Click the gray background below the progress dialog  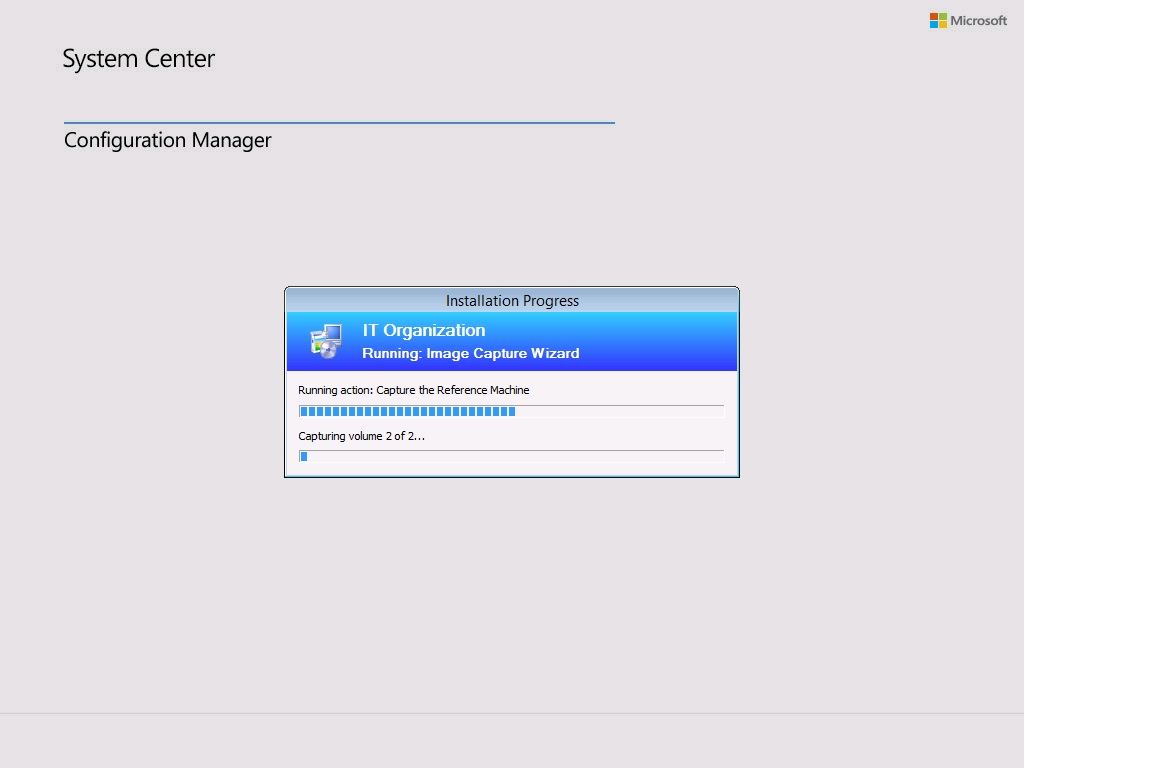pos(512,590)
